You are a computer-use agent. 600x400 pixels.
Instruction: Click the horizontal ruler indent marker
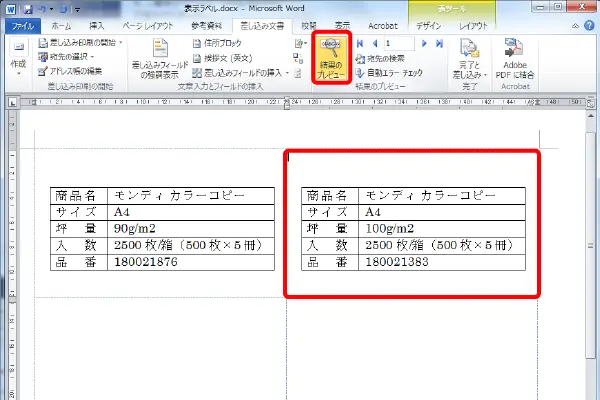pos(287,103)
